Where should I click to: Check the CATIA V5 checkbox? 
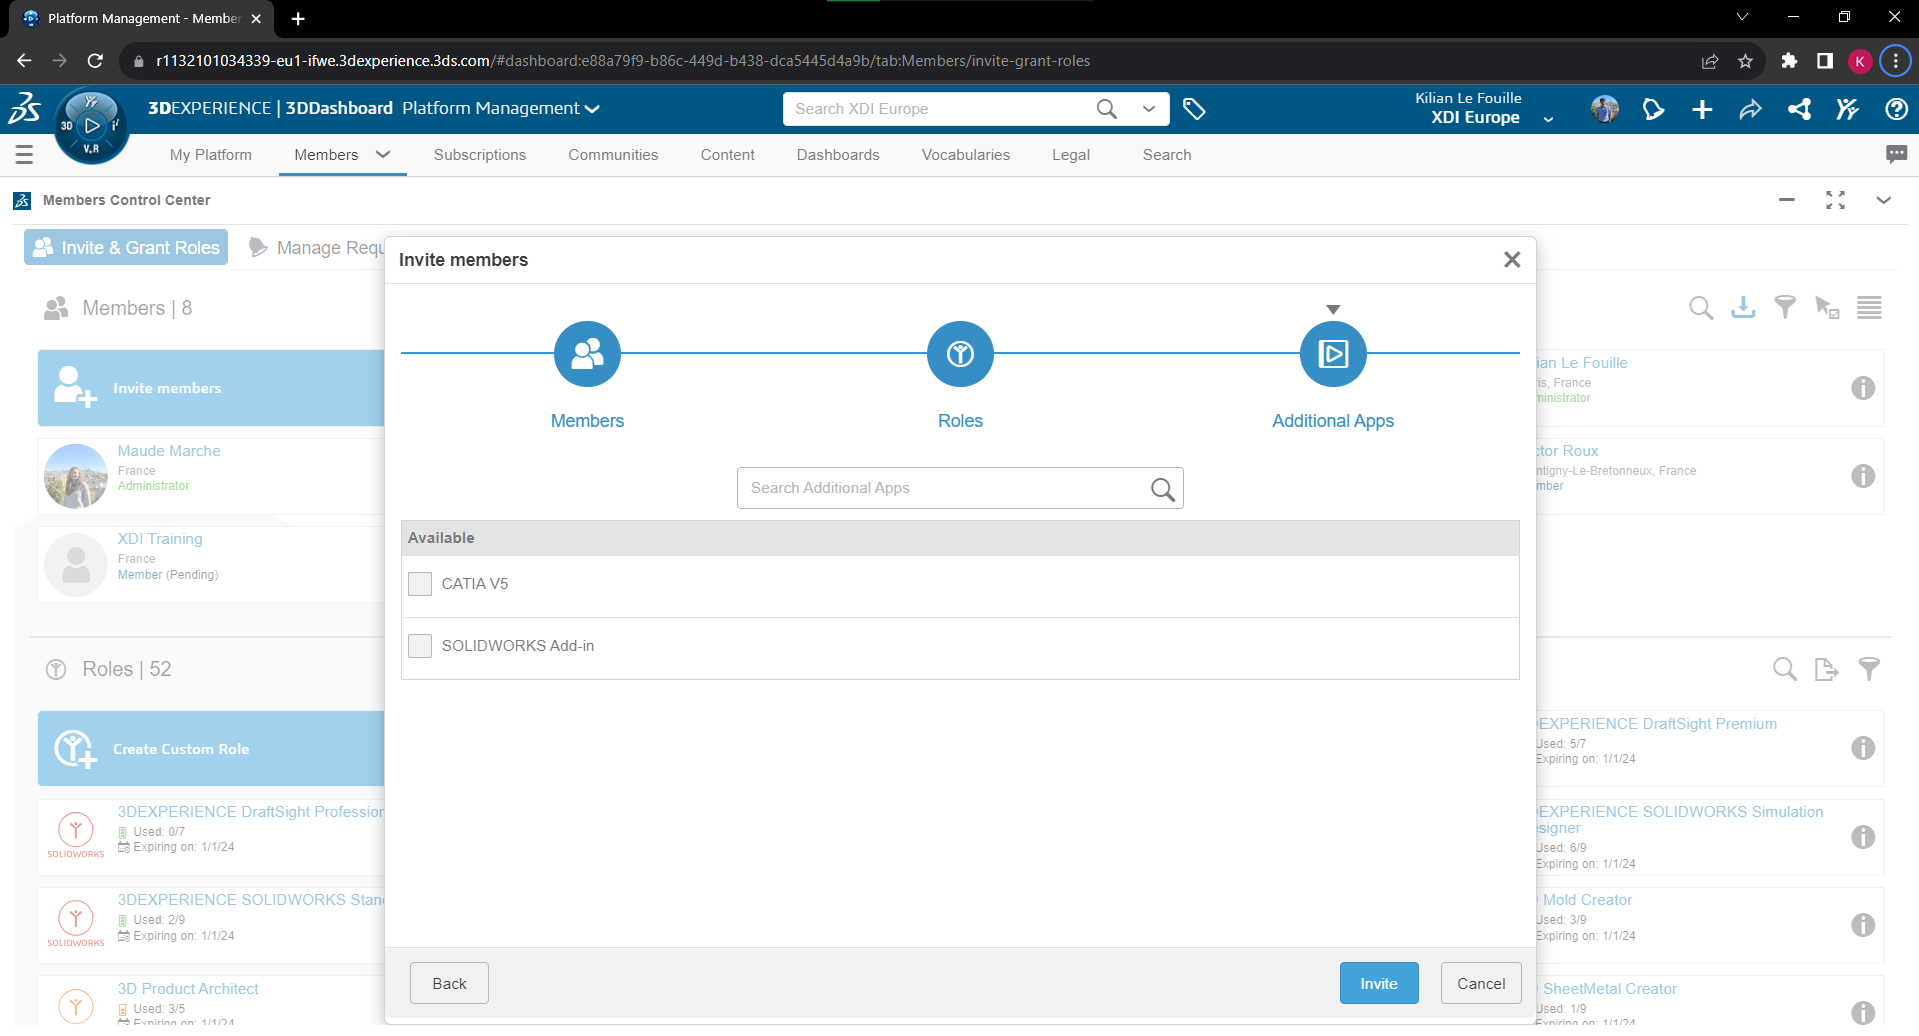coord(420,584)
